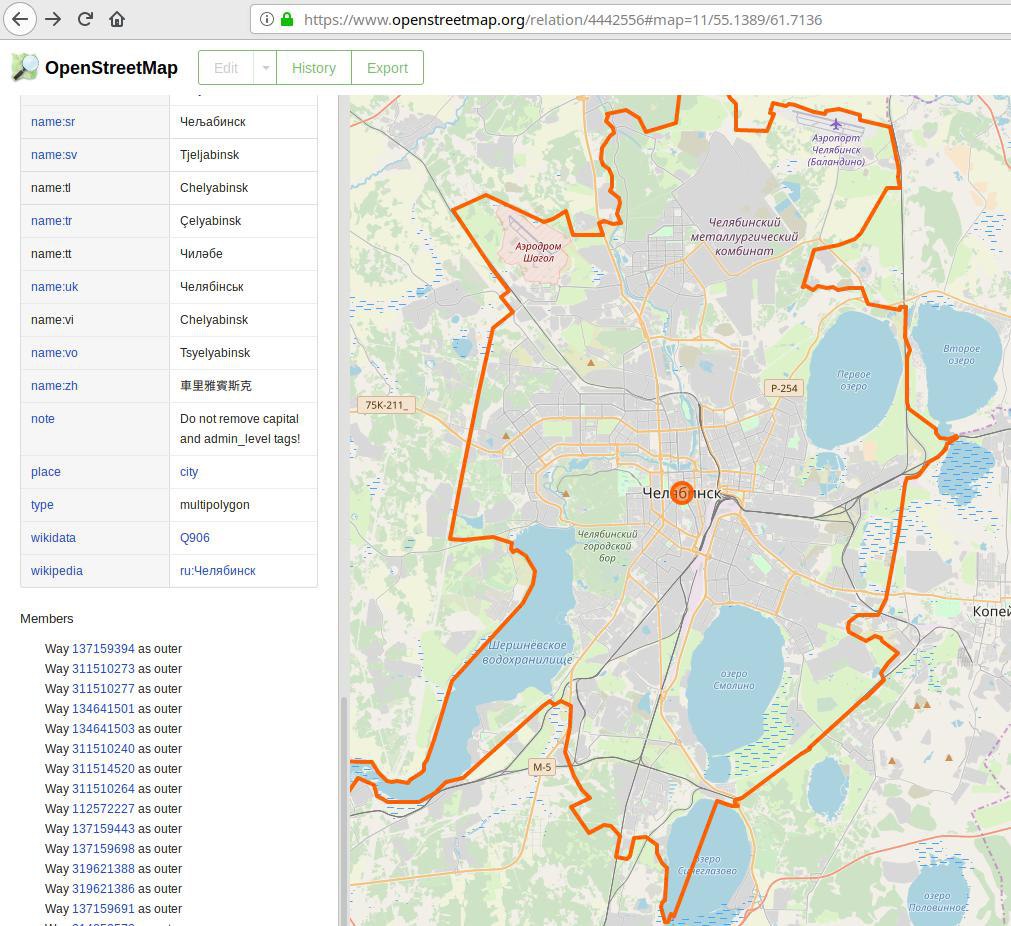This screenshot has height=926, width=1011.
Task: Click the Первое озеро map label
Action: (854, 380)
